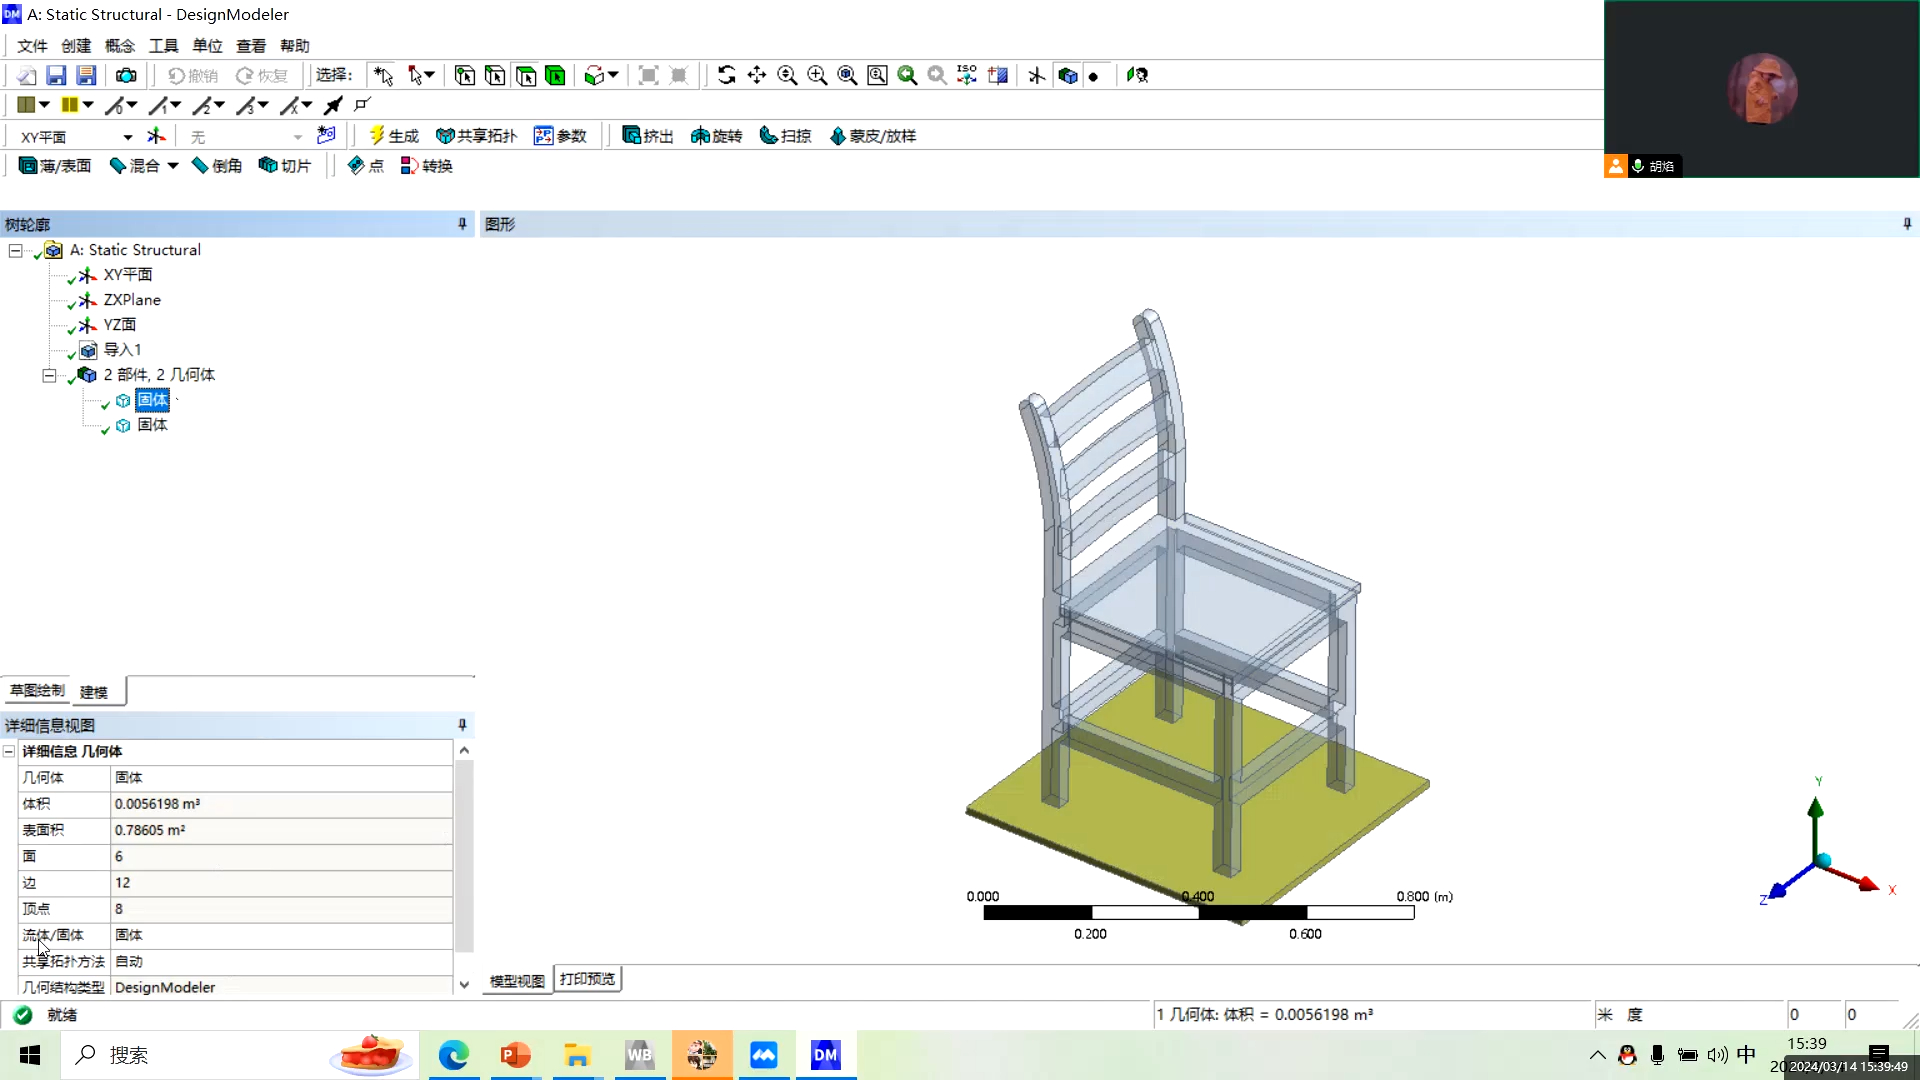Activate the vertex selection filter

click(465, 75)
